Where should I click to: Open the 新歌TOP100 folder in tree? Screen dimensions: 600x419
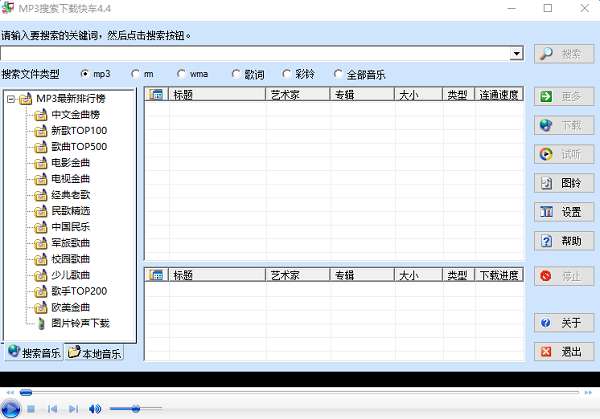pyautogui.click(x=79, y=131)
